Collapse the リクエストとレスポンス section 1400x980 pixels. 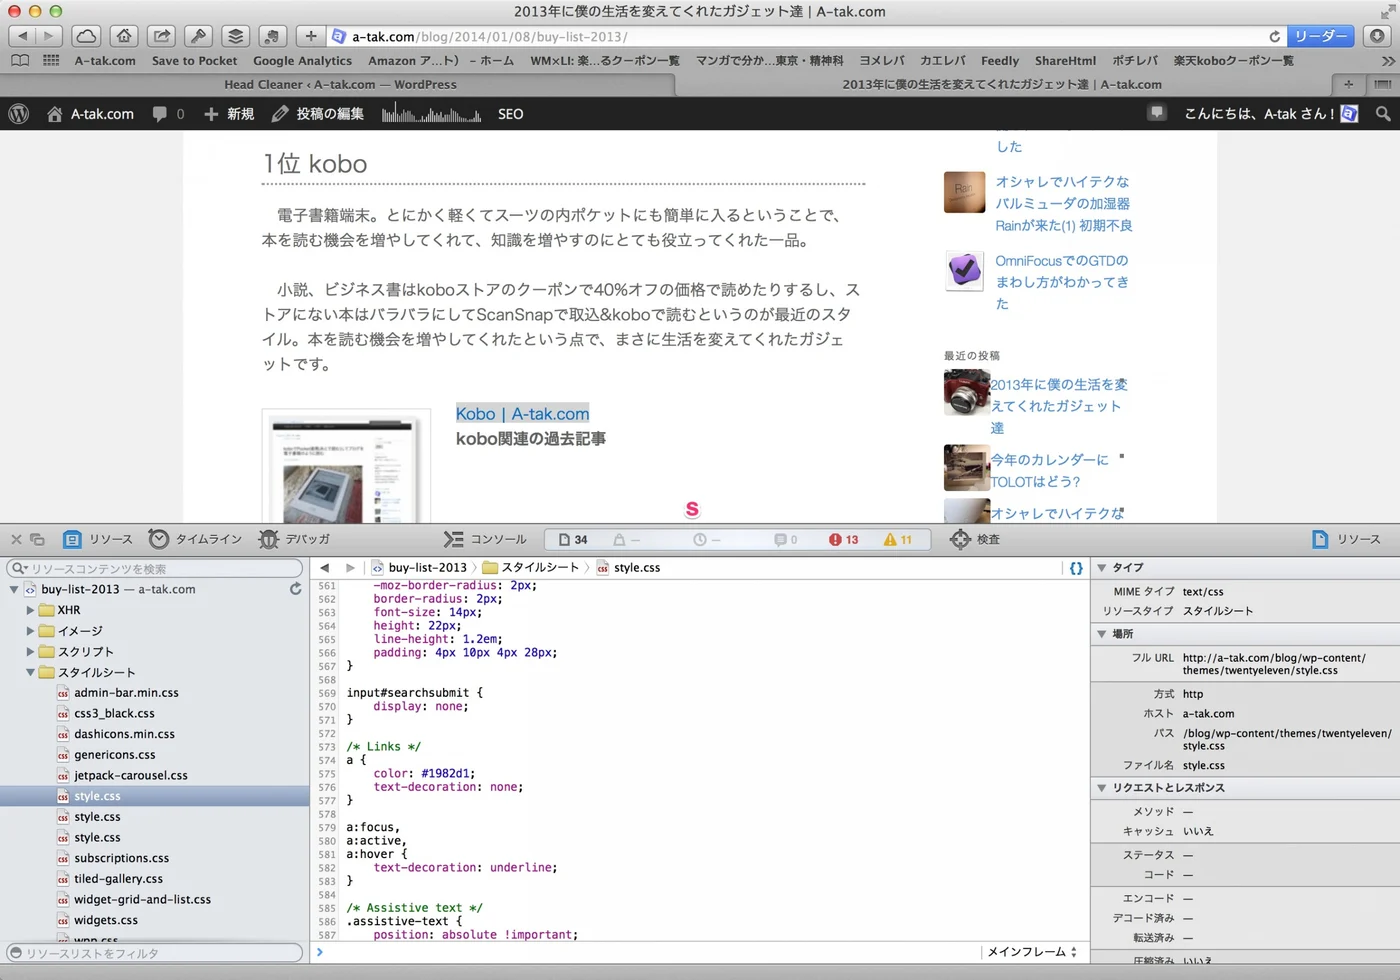click(1102, 788)
